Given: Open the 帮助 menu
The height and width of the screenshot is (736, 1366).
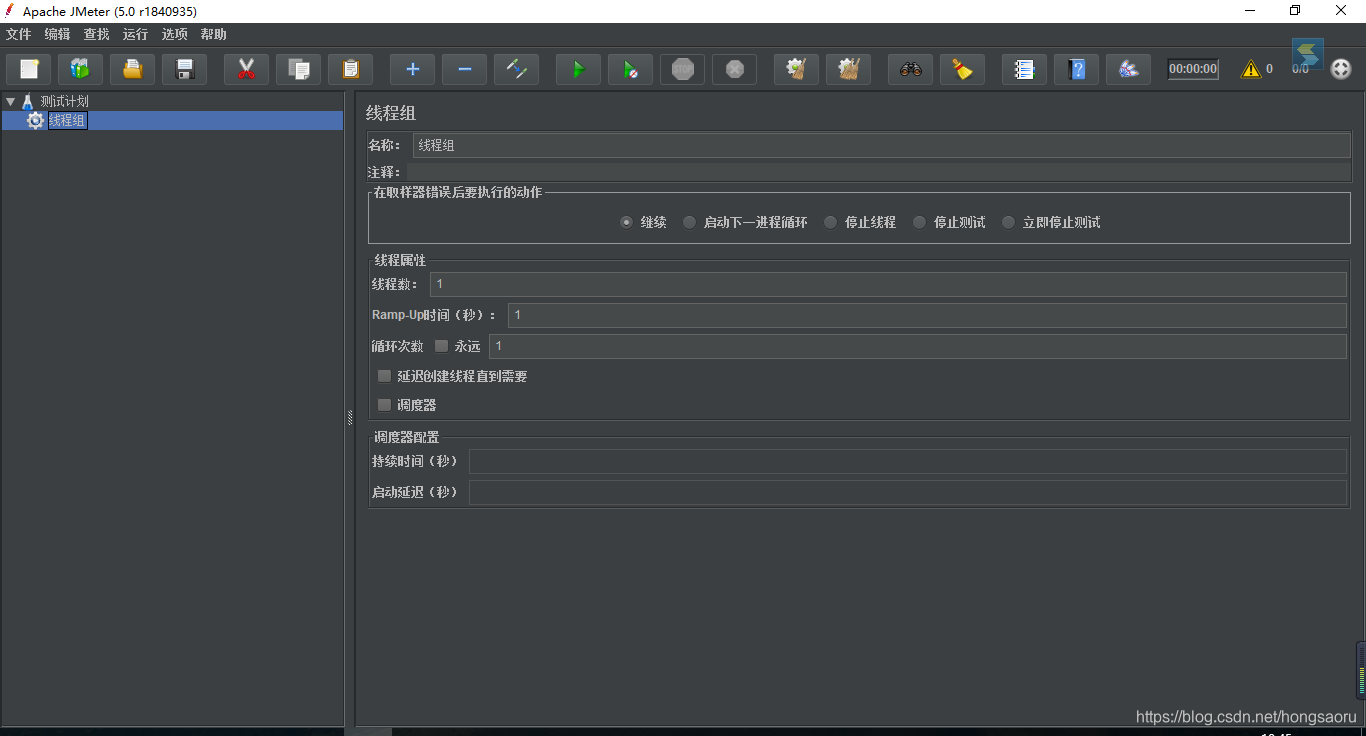Looking at the screenshot, I should [x=213, y=34].
